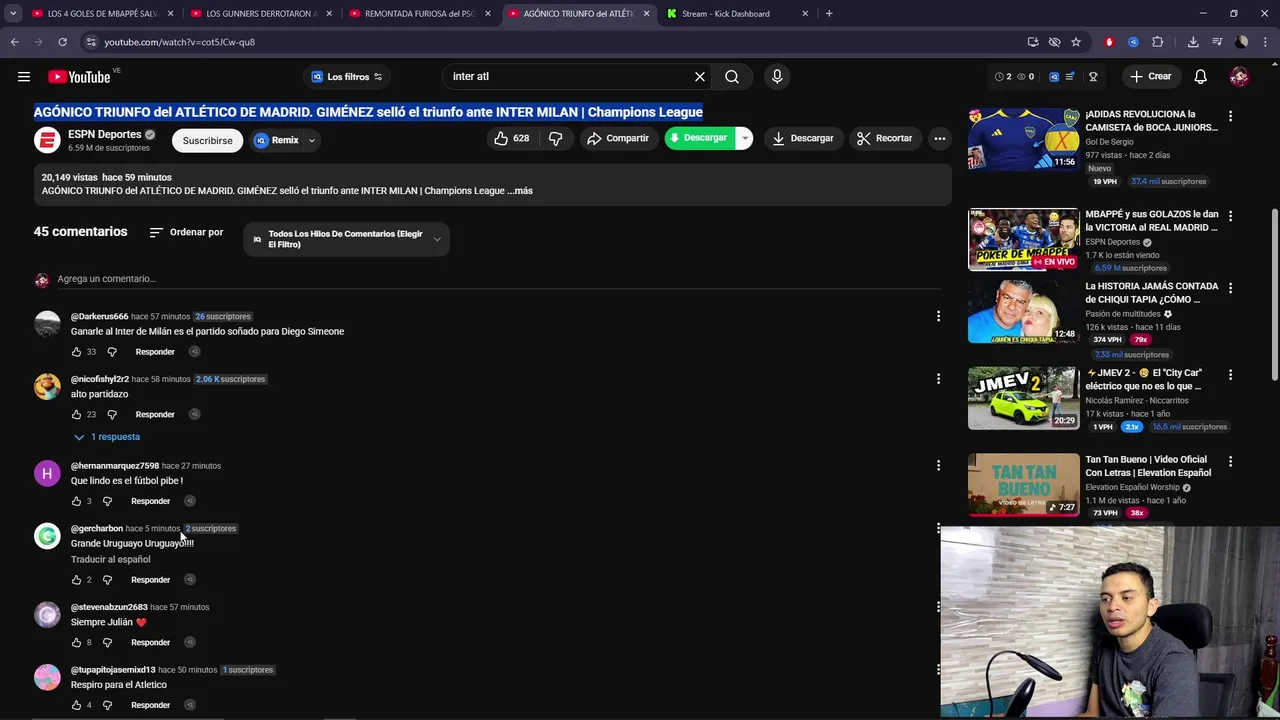Switch to the LOS GUNNERS DERROTARON tab
This screenshot has width=1280, height=720.
260,14
